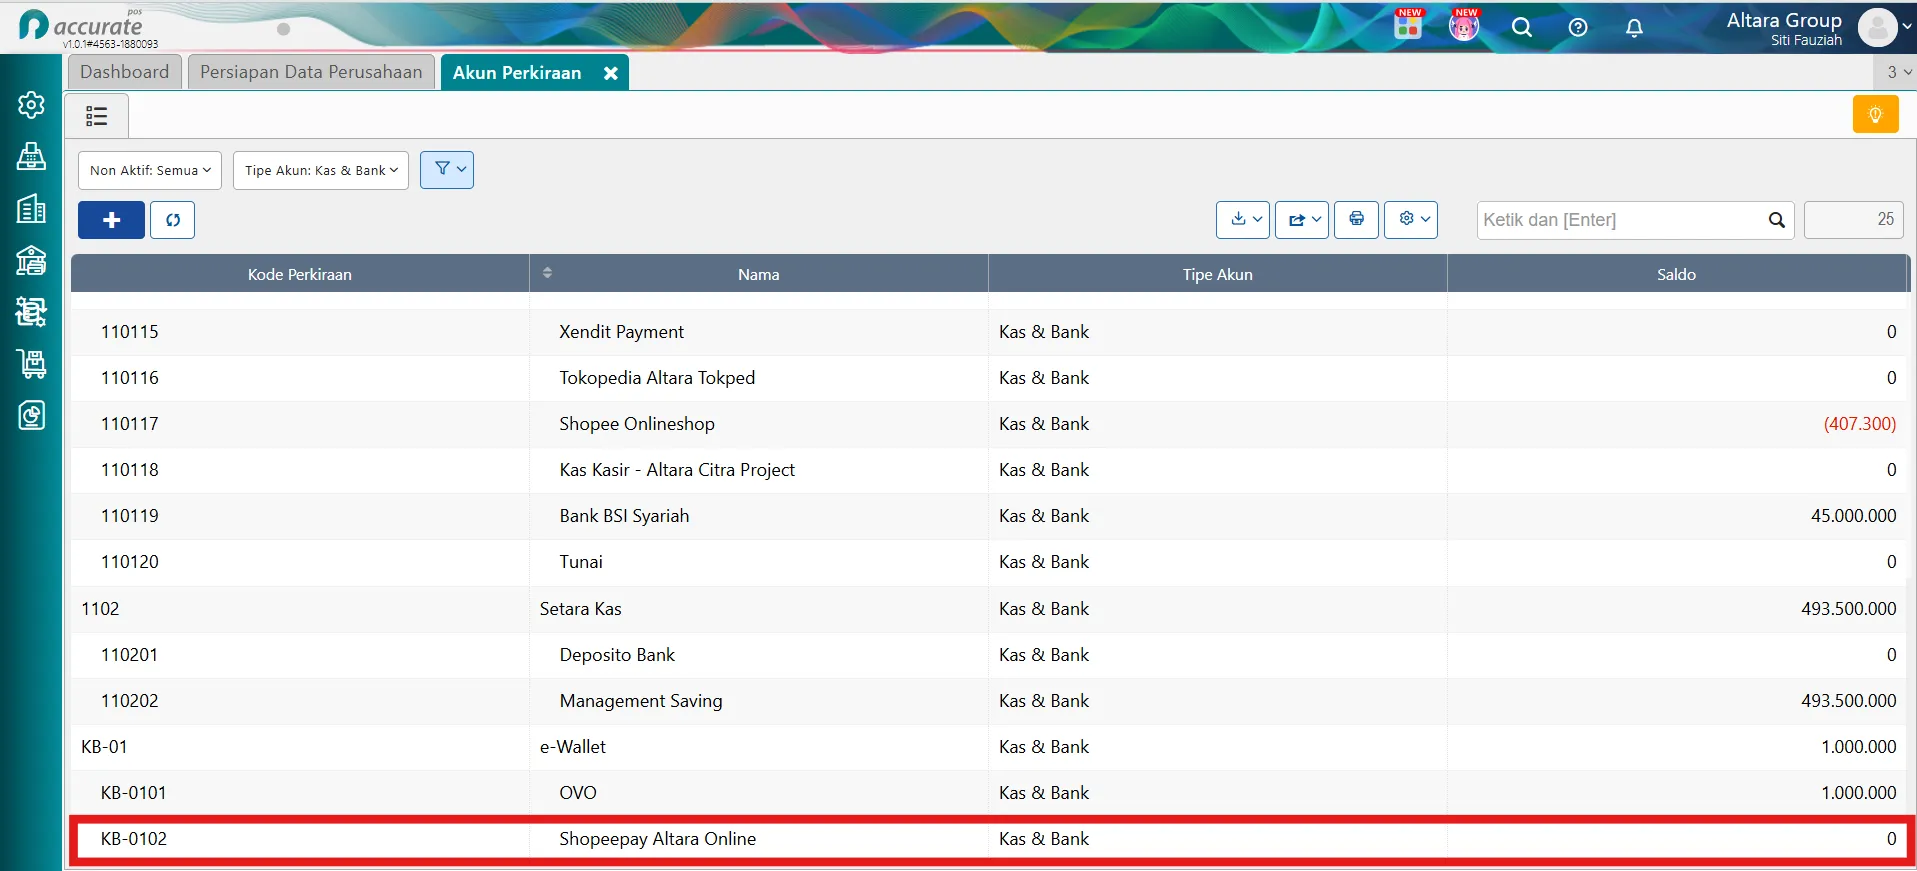
Task: Expand the company account chevron next to the avatar
Action: [x=1907, y=27]
